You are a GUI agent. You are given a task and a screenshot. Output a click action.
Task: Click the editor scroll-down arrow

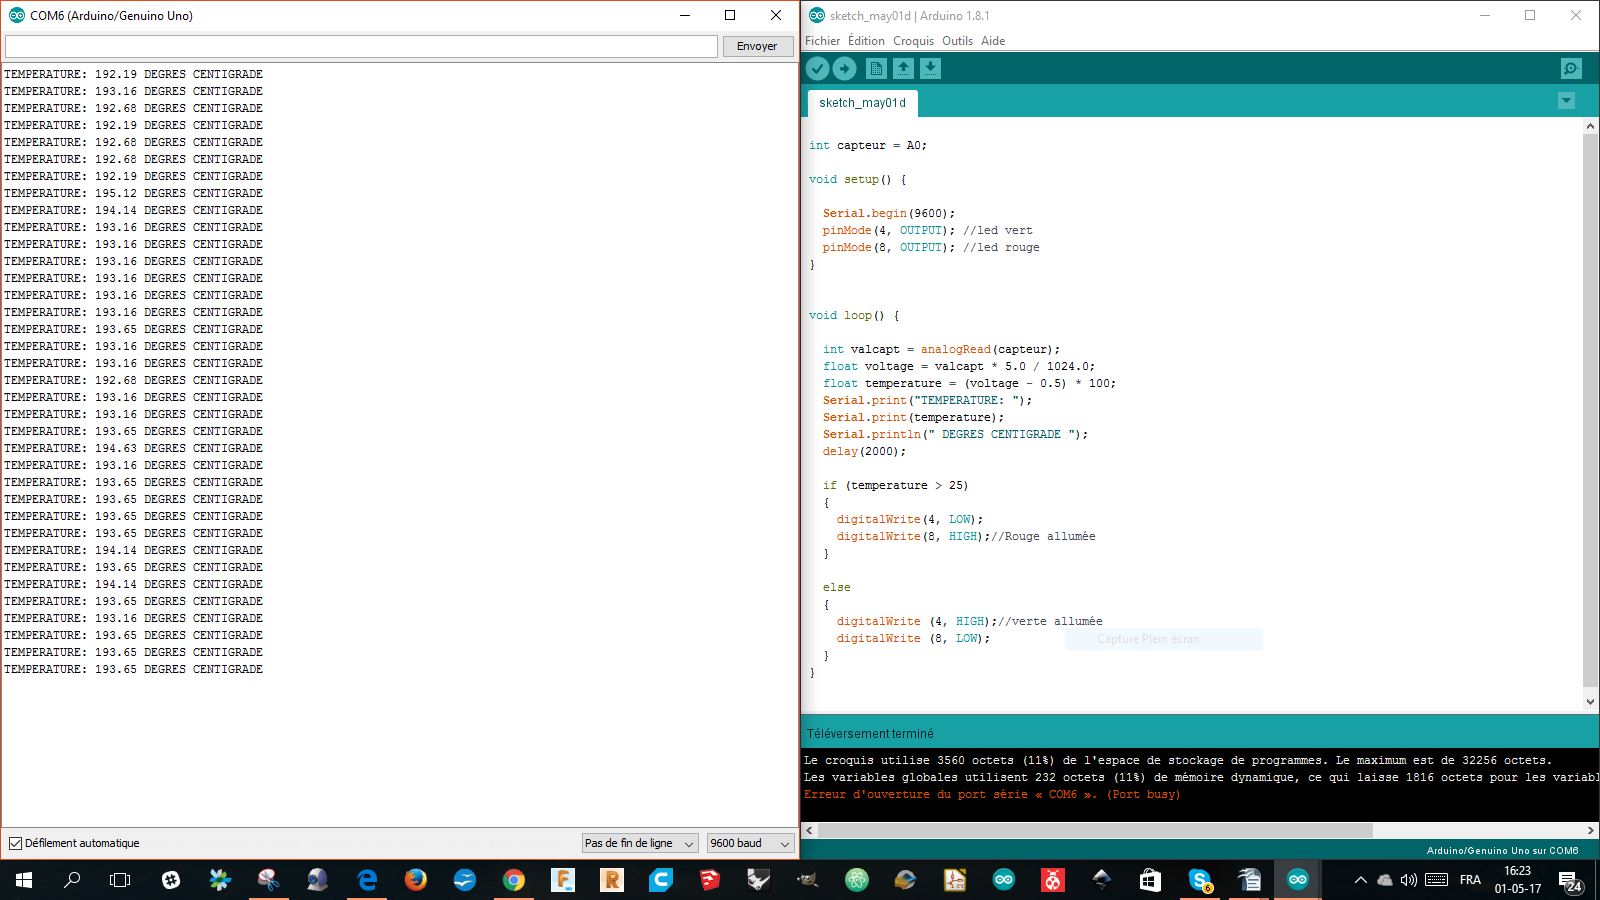pyautogui.click(x=1590, y=702)
